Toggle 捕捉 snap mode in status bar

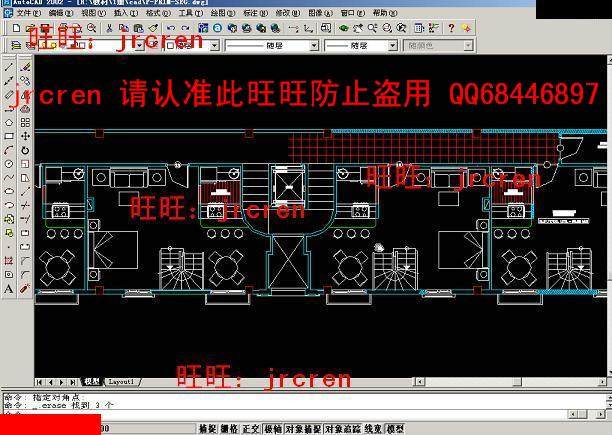pos(207,429)
